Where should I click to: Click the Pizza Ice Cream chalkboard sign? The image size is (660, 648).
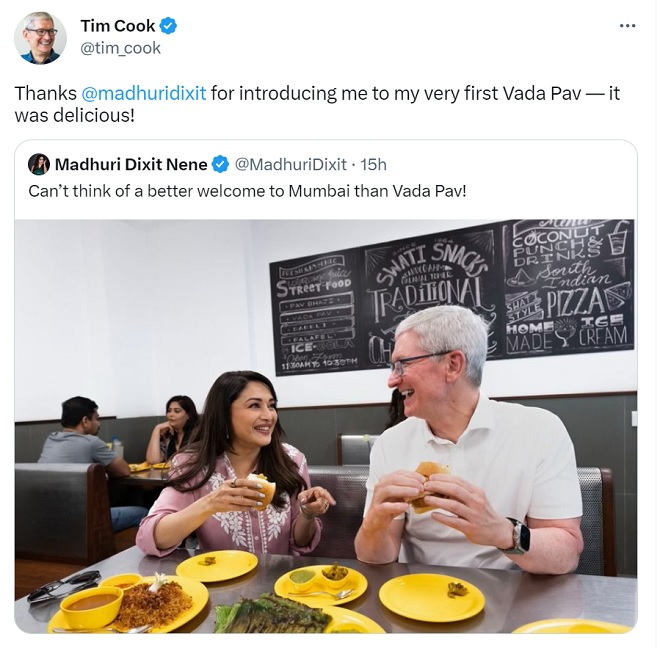pos(568,286)
